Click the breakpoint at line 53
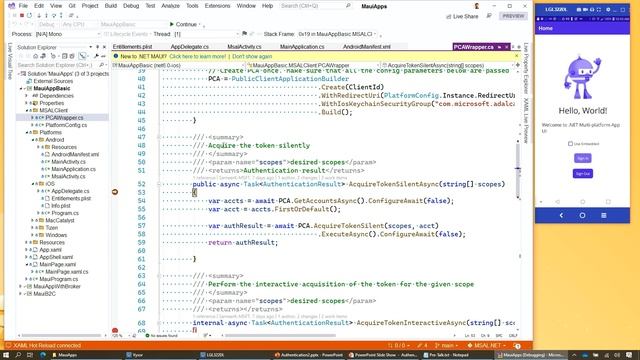 click(115, 192)
